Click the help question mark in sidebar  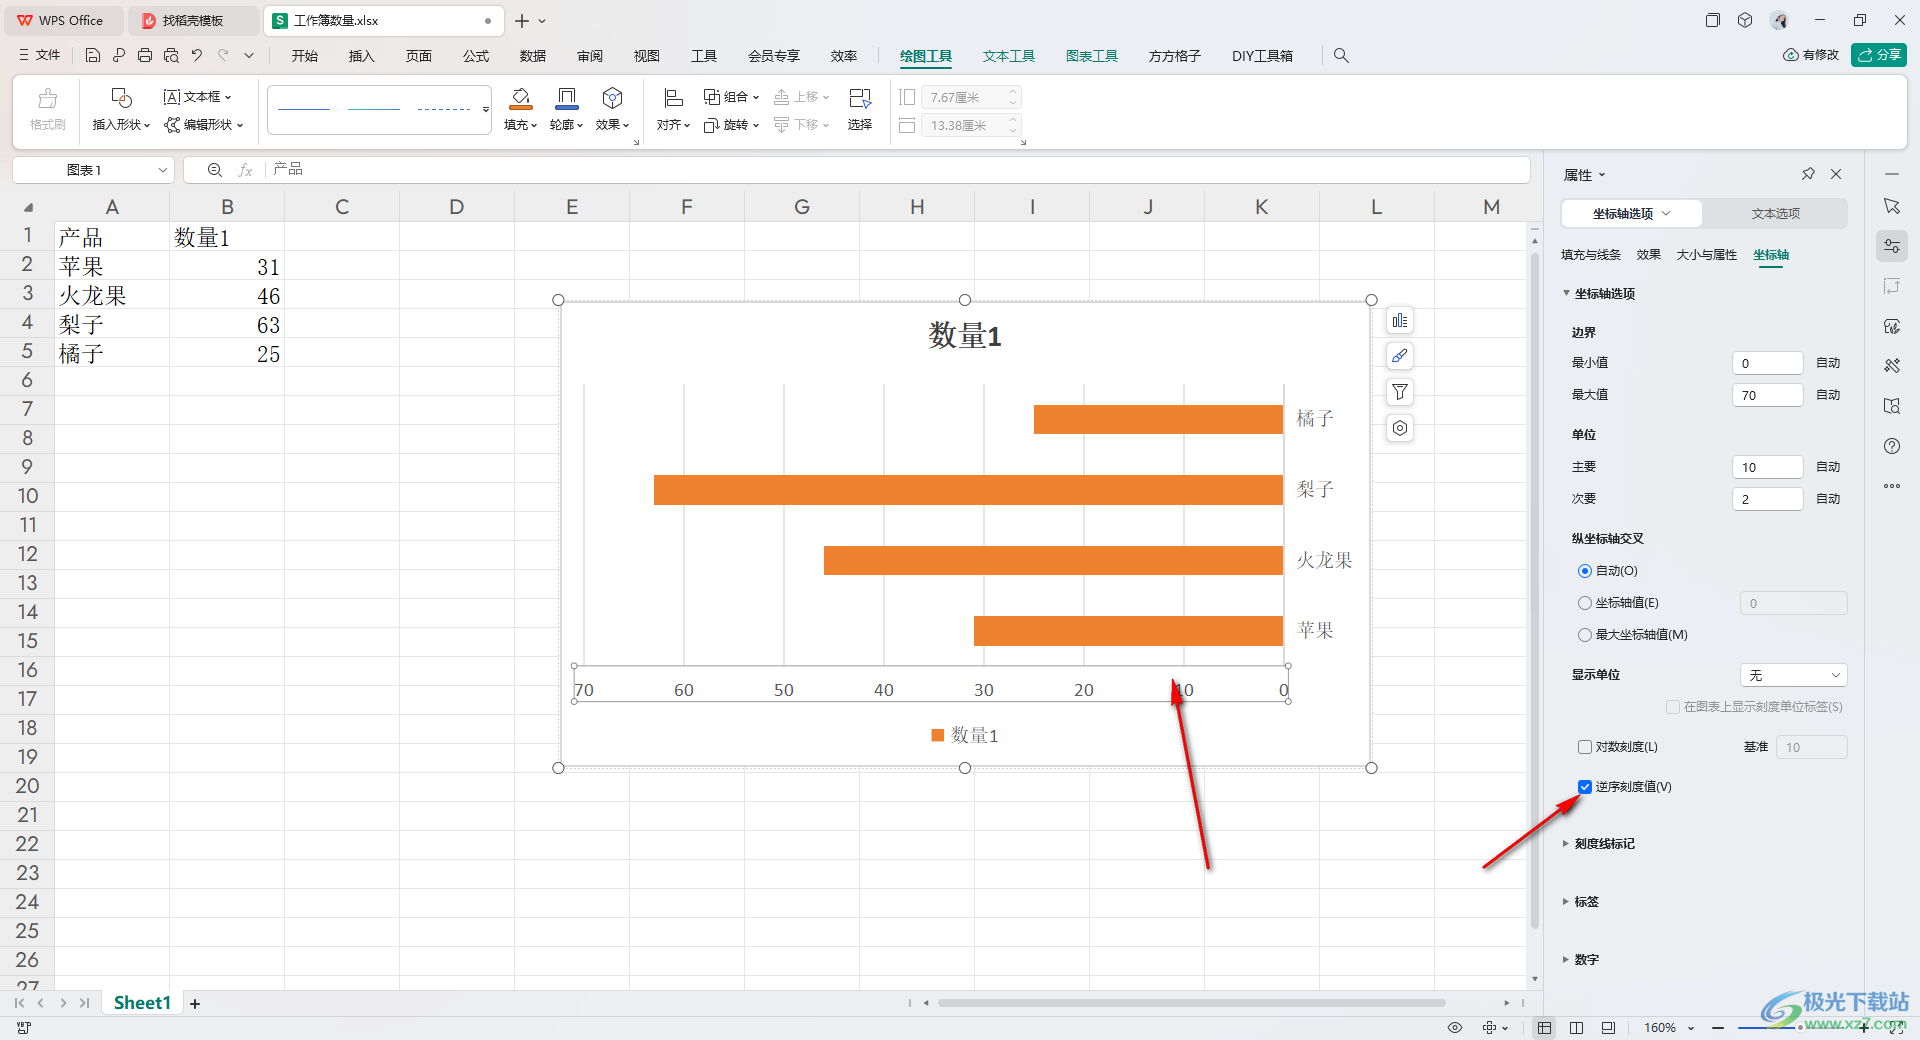click(x=1891, y=446)
